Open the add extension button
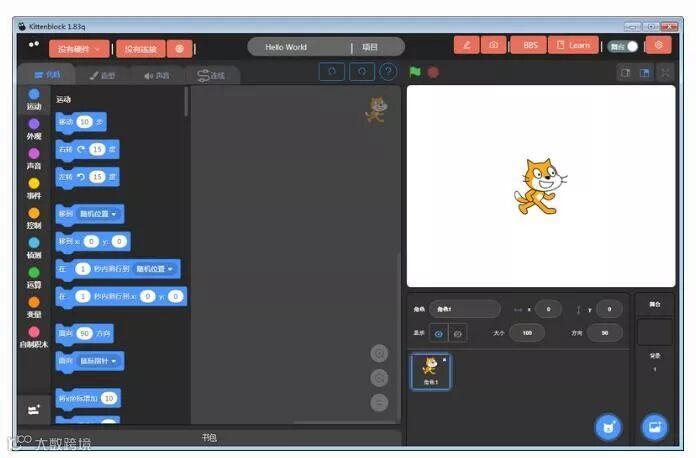This screenshot has height=458, width=696. [x=34, y=409]
